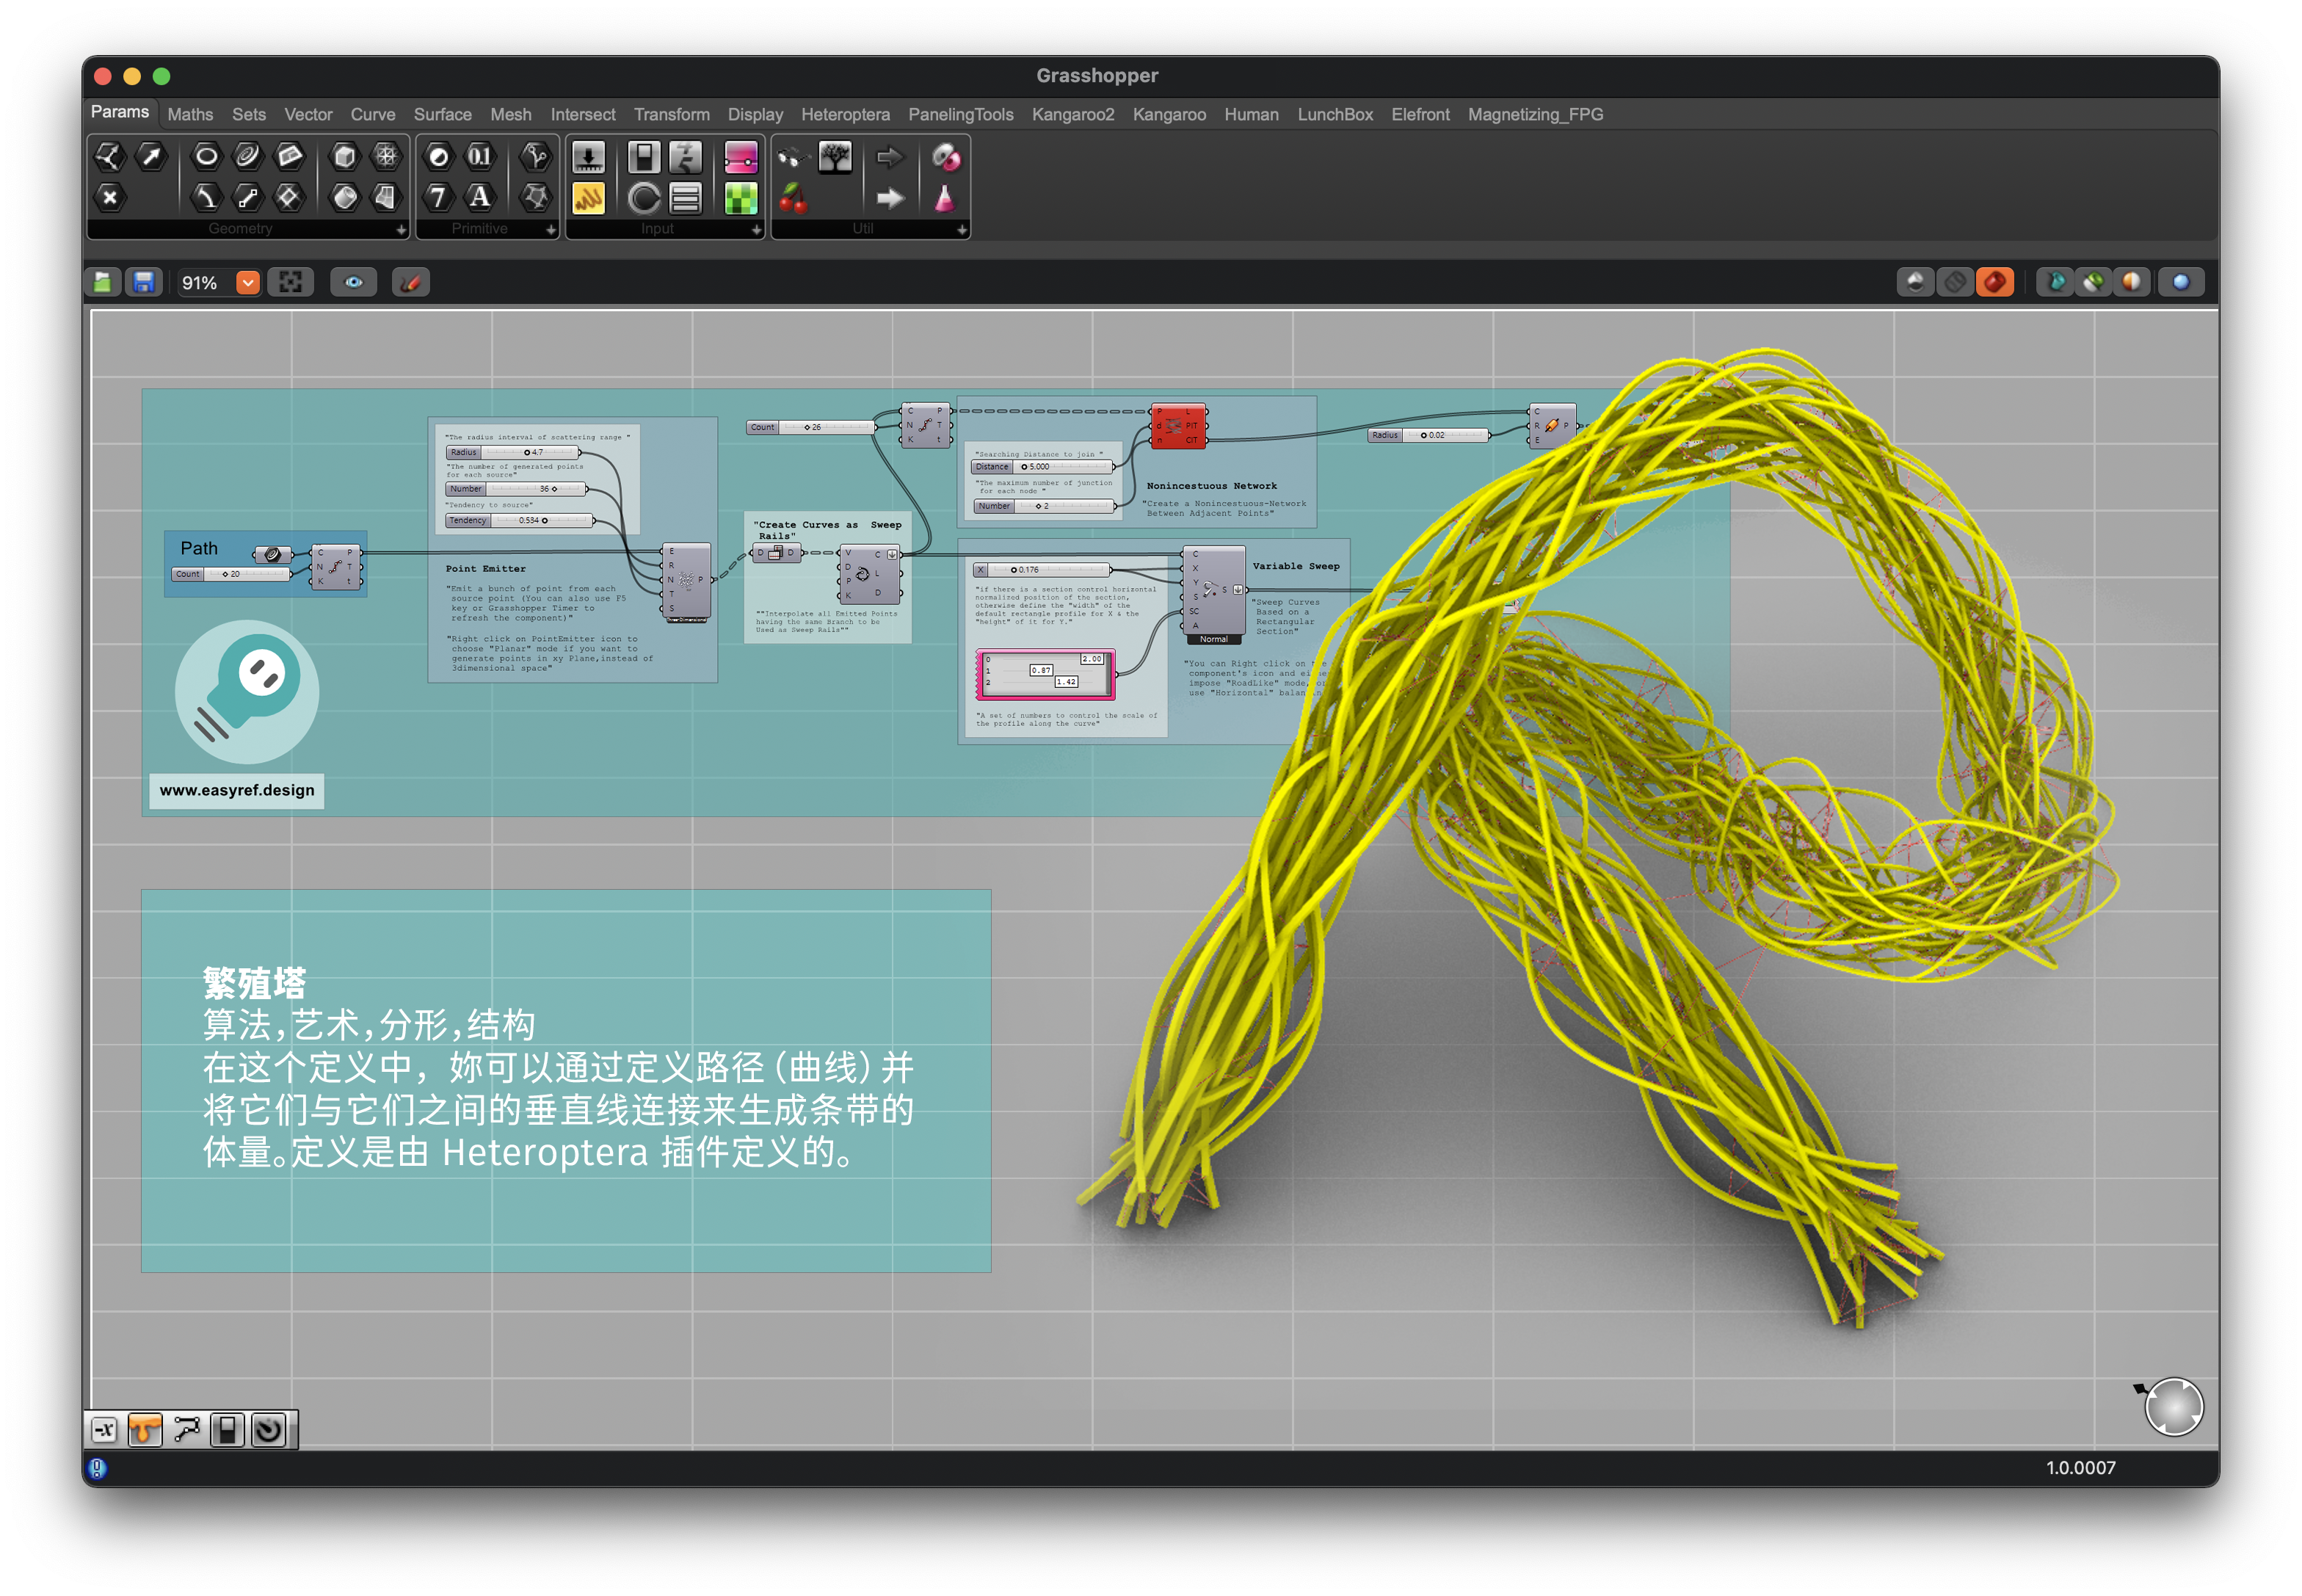Open the 91% zoom dropdown

point(248,283)
